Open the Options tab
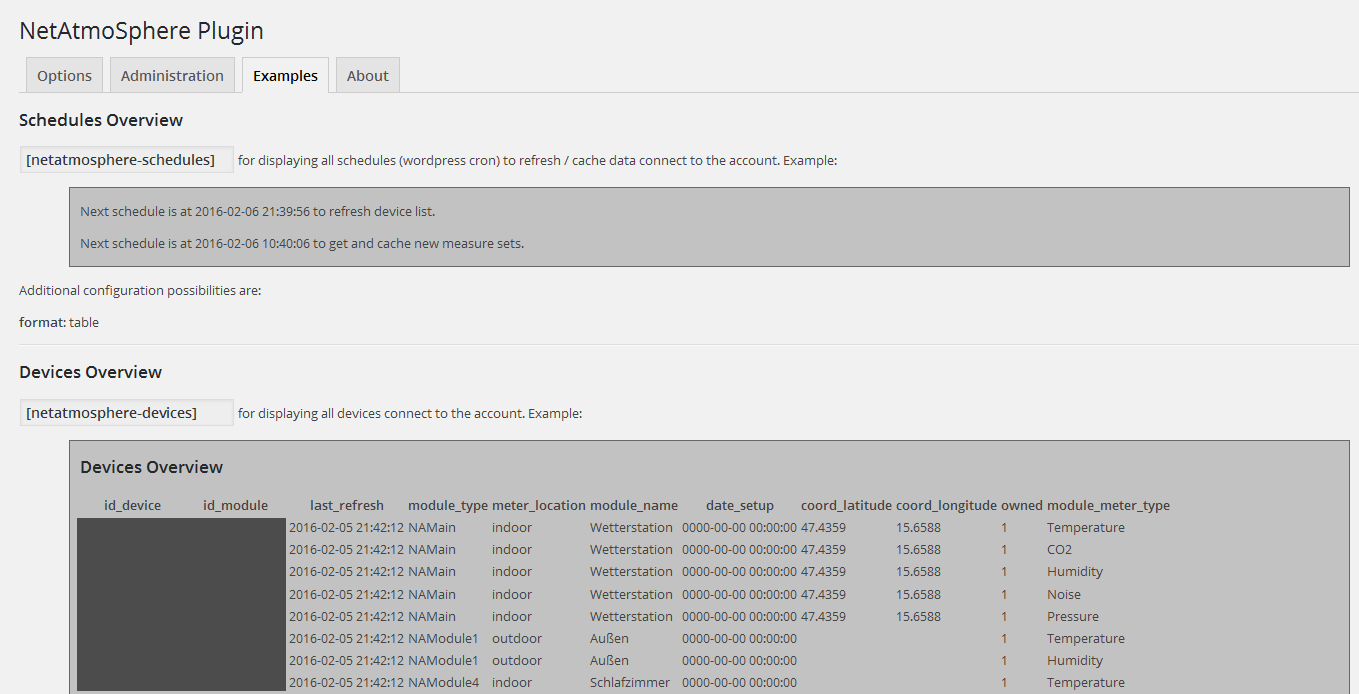The height and width of the screenshot is (694, 1359). [64, 75]
